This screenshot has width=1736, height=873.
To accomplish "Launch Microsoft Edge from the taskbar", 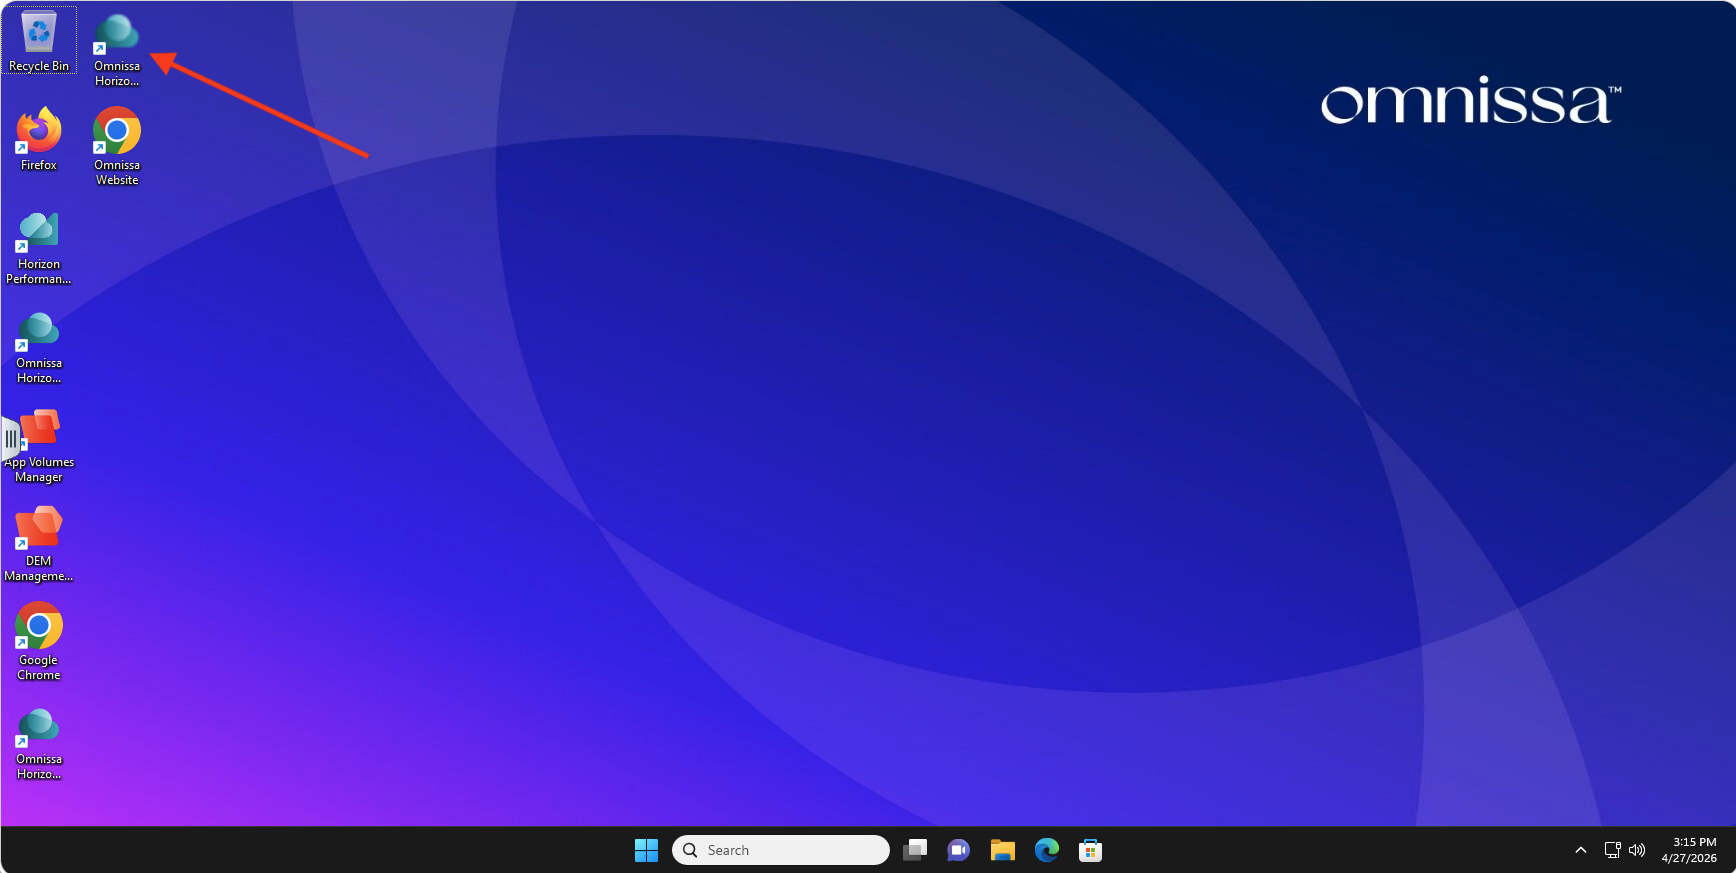I will click(1046, 850).
